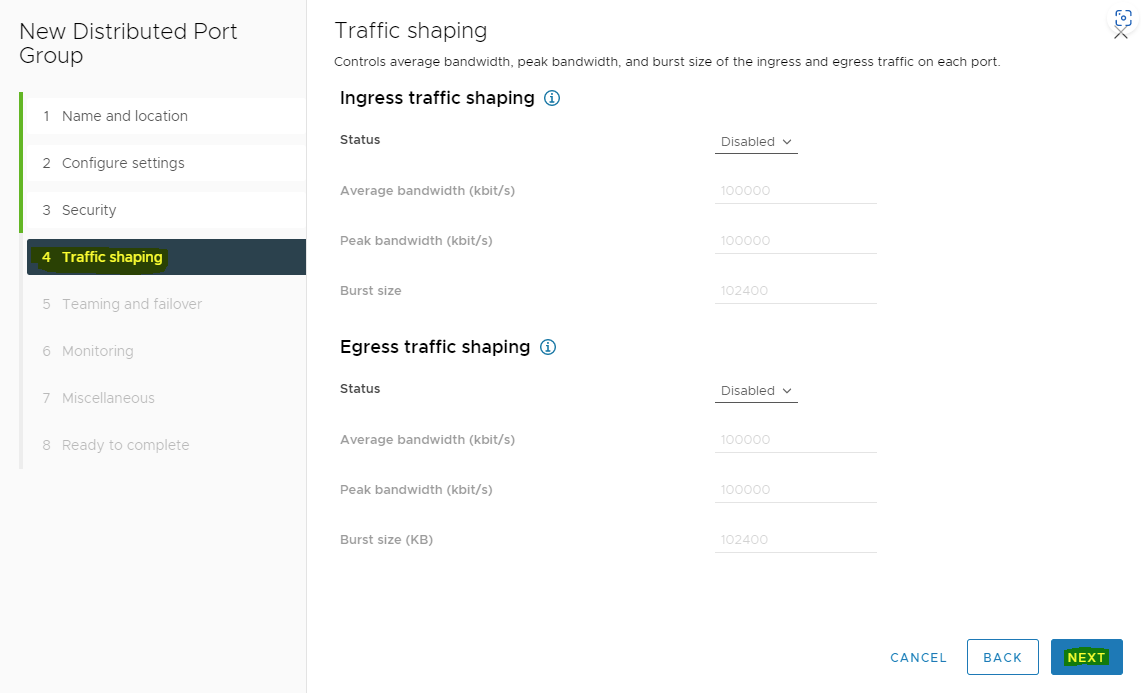Viewport: 1141px width, 693px height.
Task: Click the Egress traffic shaping heading
Action: (434, 347)
